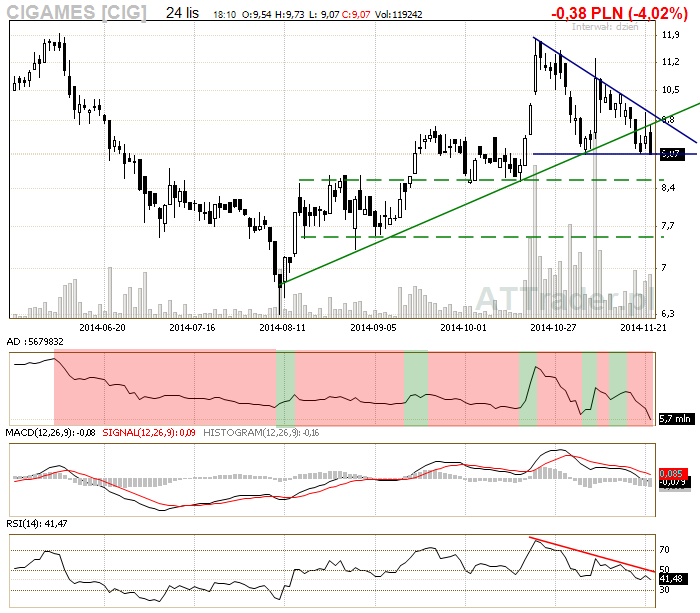Click the 2014-08-11 date axis label
The width and height of the screenshot is (700, 613).
(283, 328)
